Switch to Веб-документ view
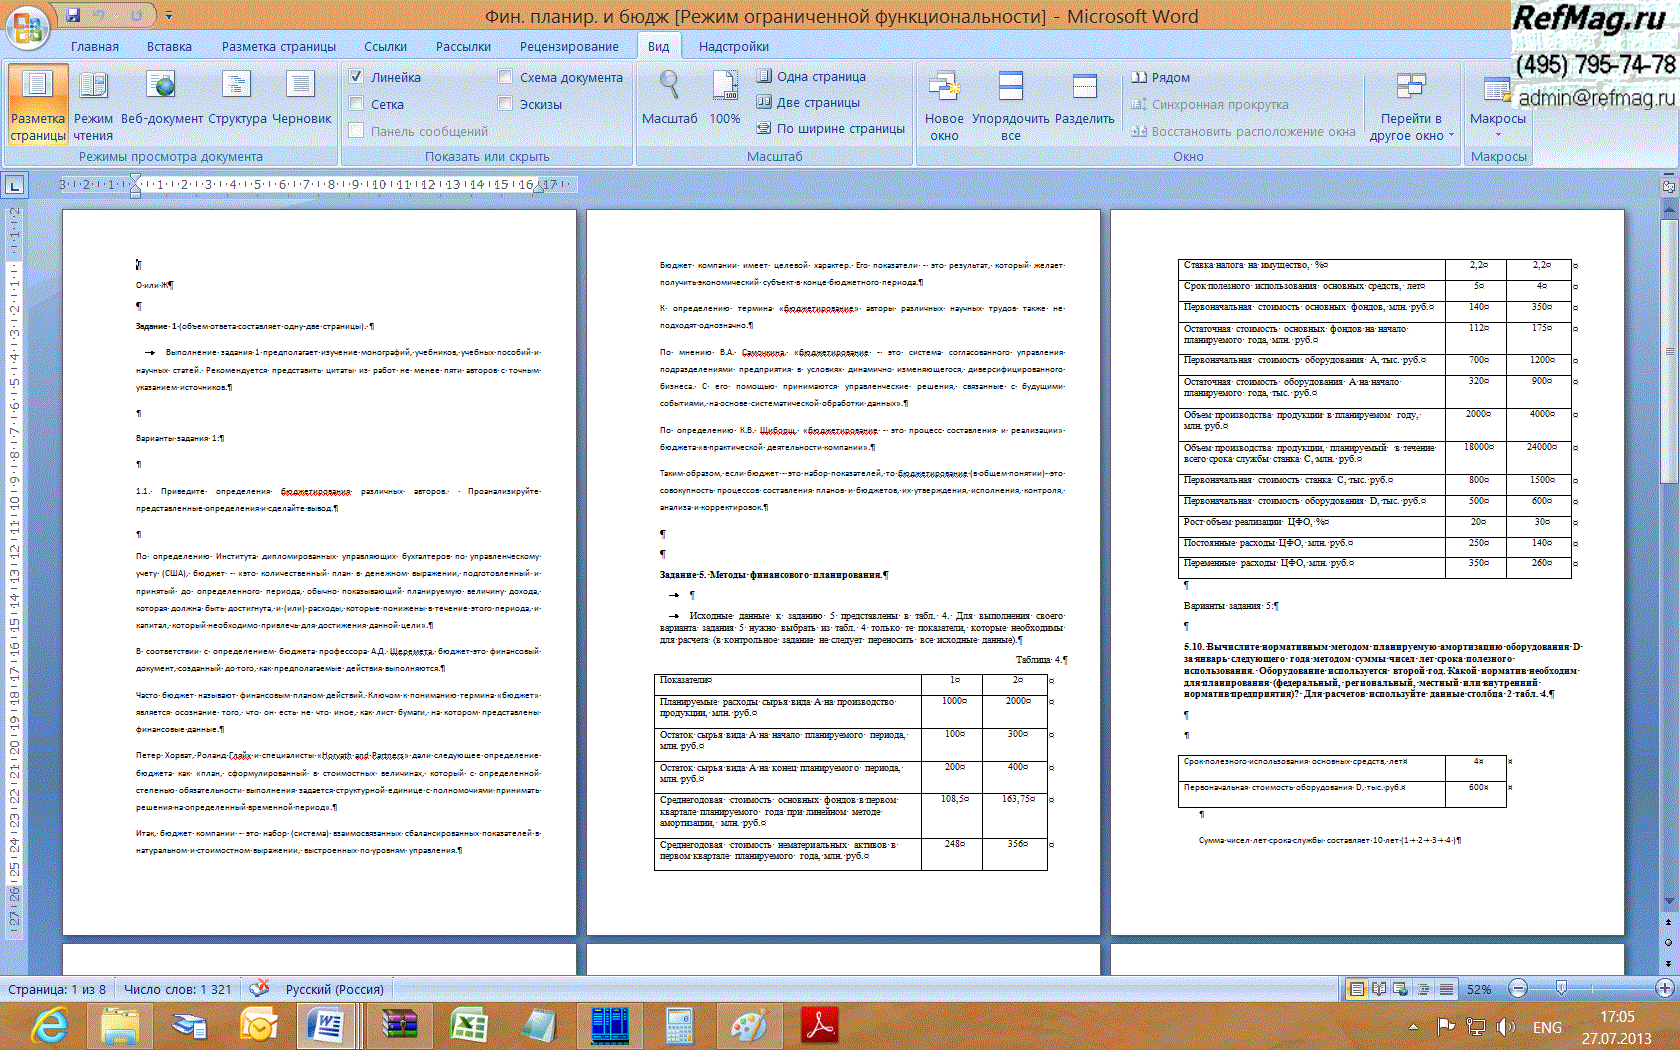1680x1050 pixels. [161, 100]
